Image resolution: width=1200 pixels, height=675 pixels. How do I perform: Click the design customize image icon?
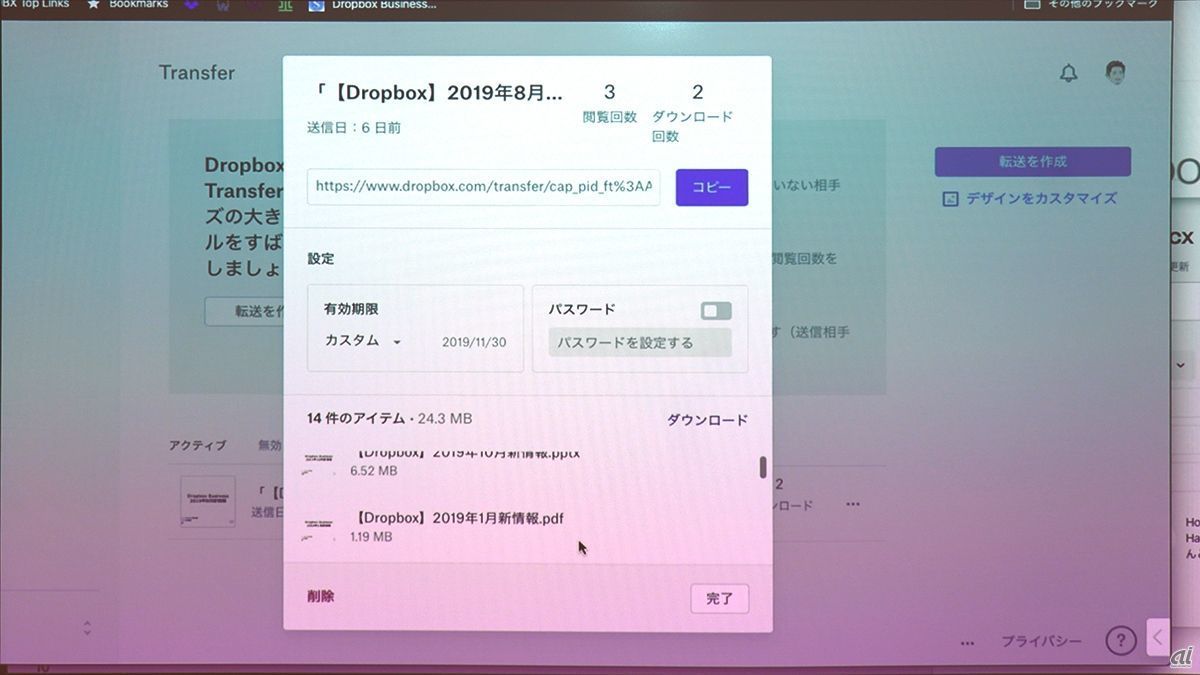click(950, 198)
